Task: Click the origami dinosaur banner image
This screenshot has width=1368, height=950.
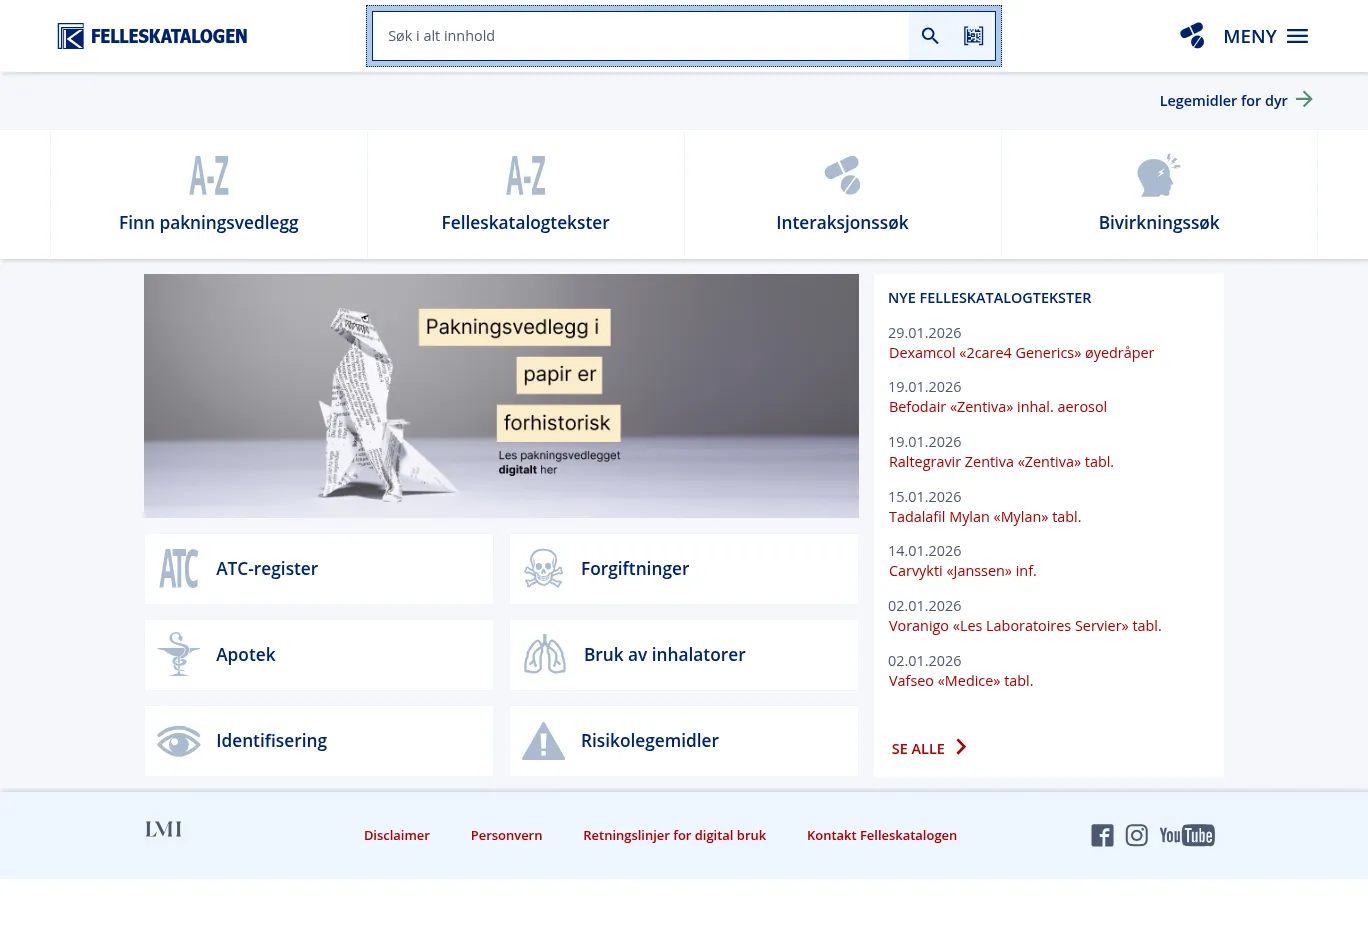Action: [501, 396]
